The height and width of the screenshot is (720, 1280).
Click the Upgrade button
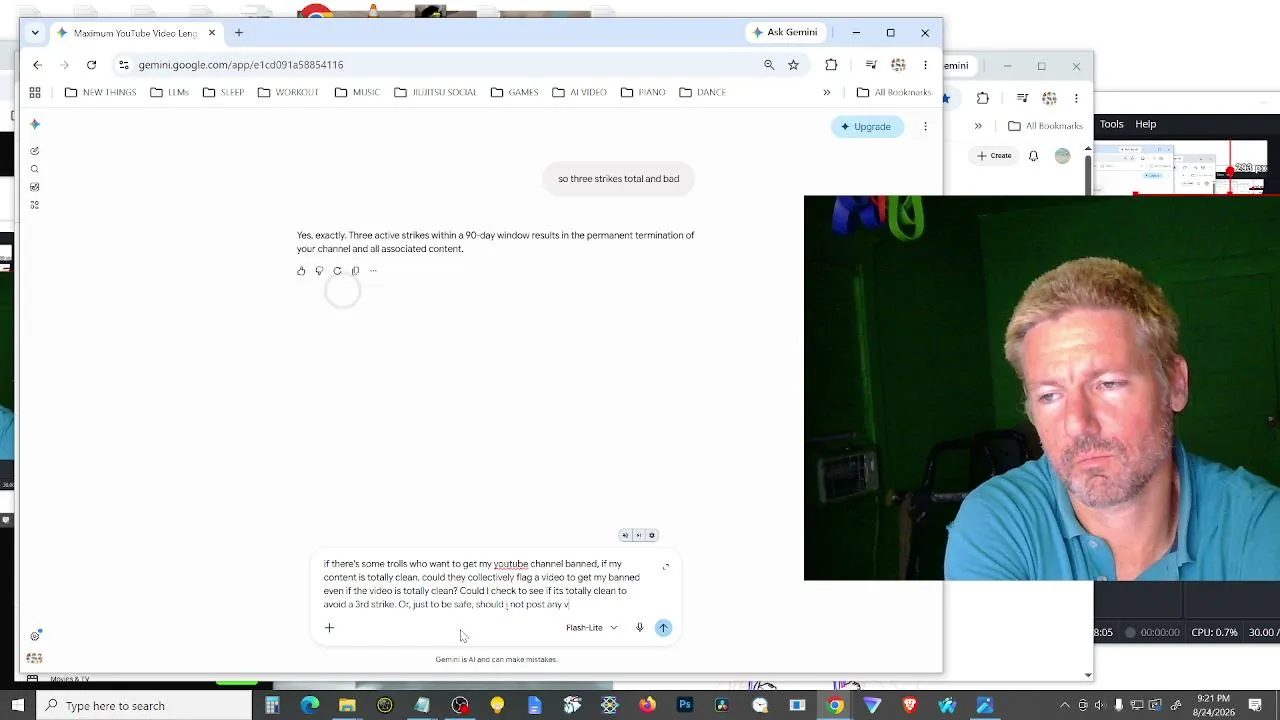(x=866, y=127)
